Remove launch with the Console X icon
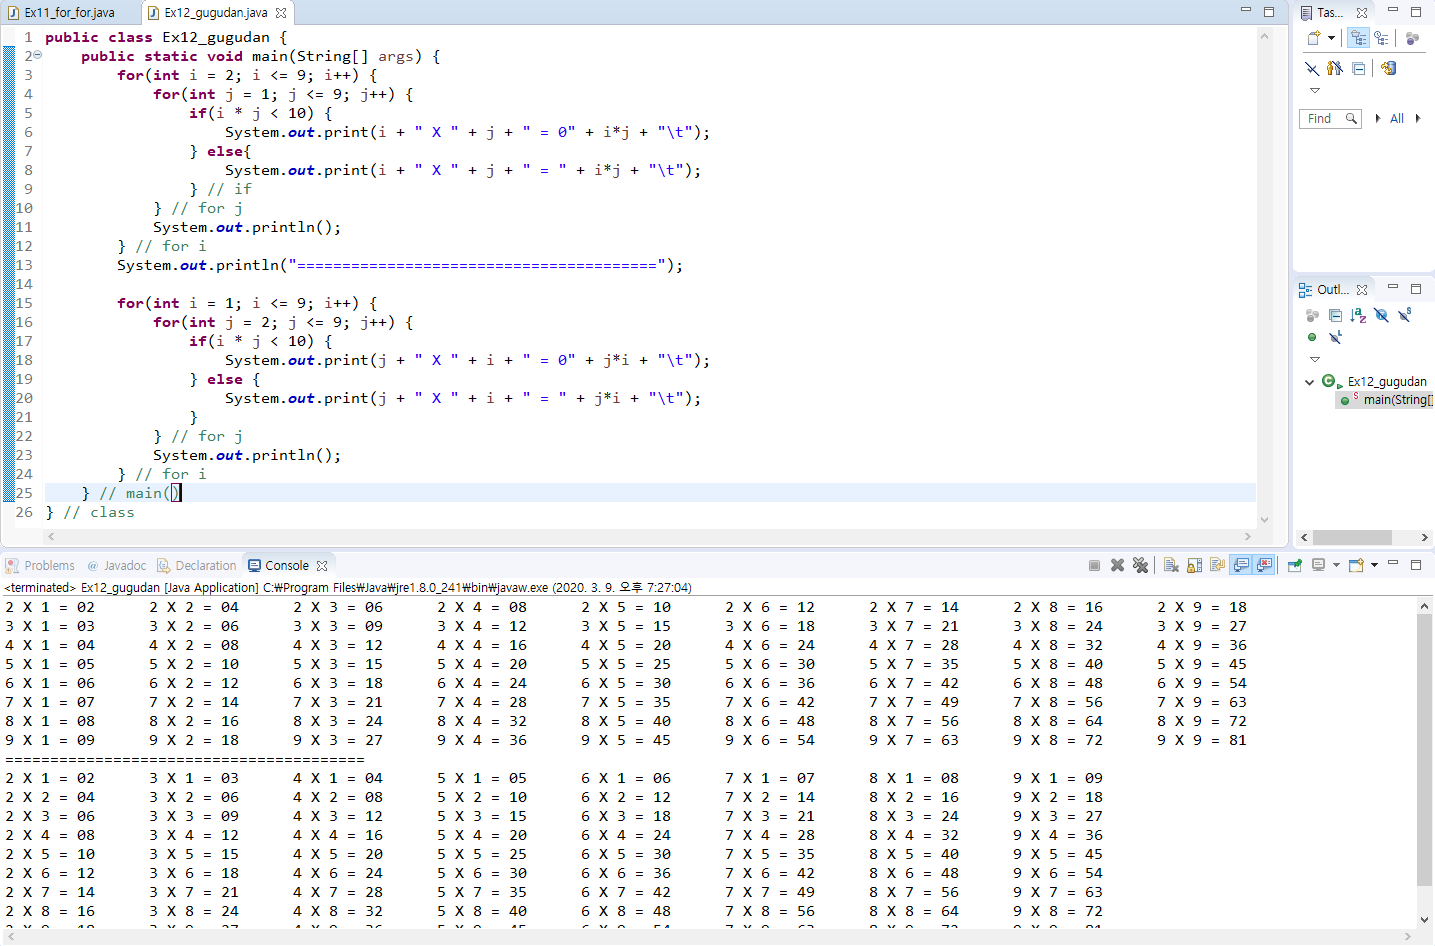 [1118, 566]
